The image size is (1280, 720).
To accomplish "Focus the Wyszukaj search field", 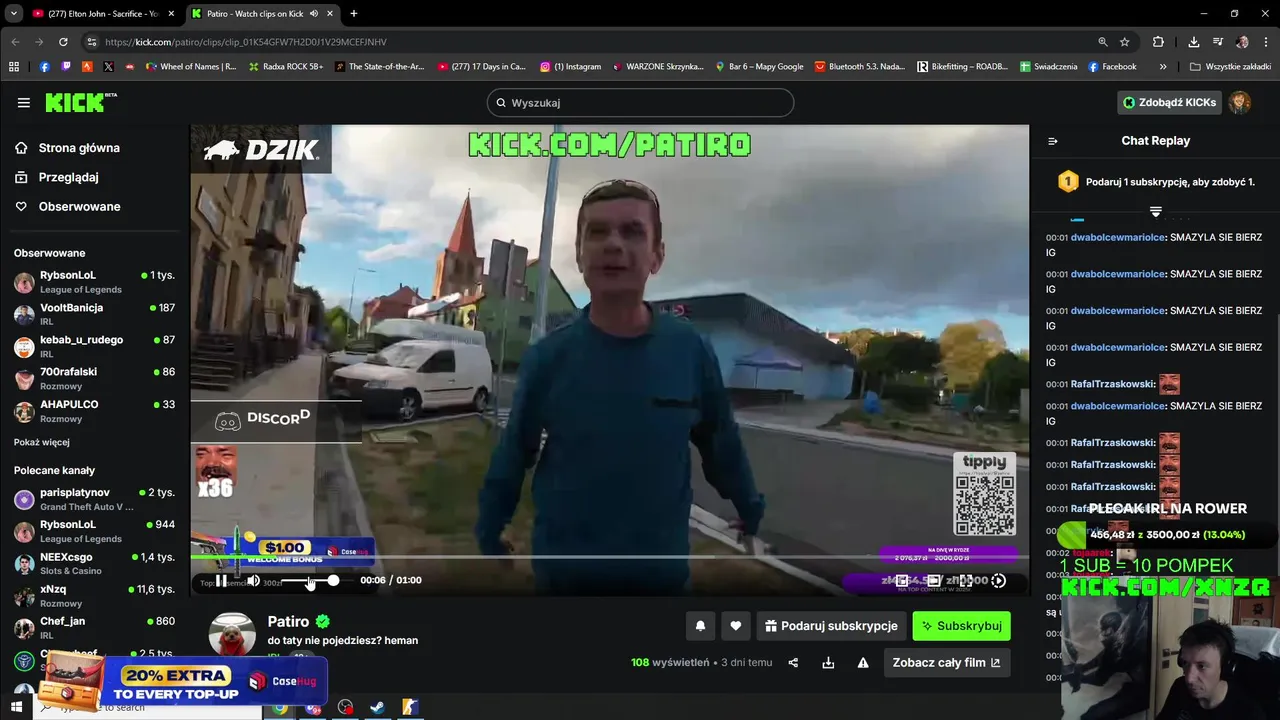I will (640, 103).
